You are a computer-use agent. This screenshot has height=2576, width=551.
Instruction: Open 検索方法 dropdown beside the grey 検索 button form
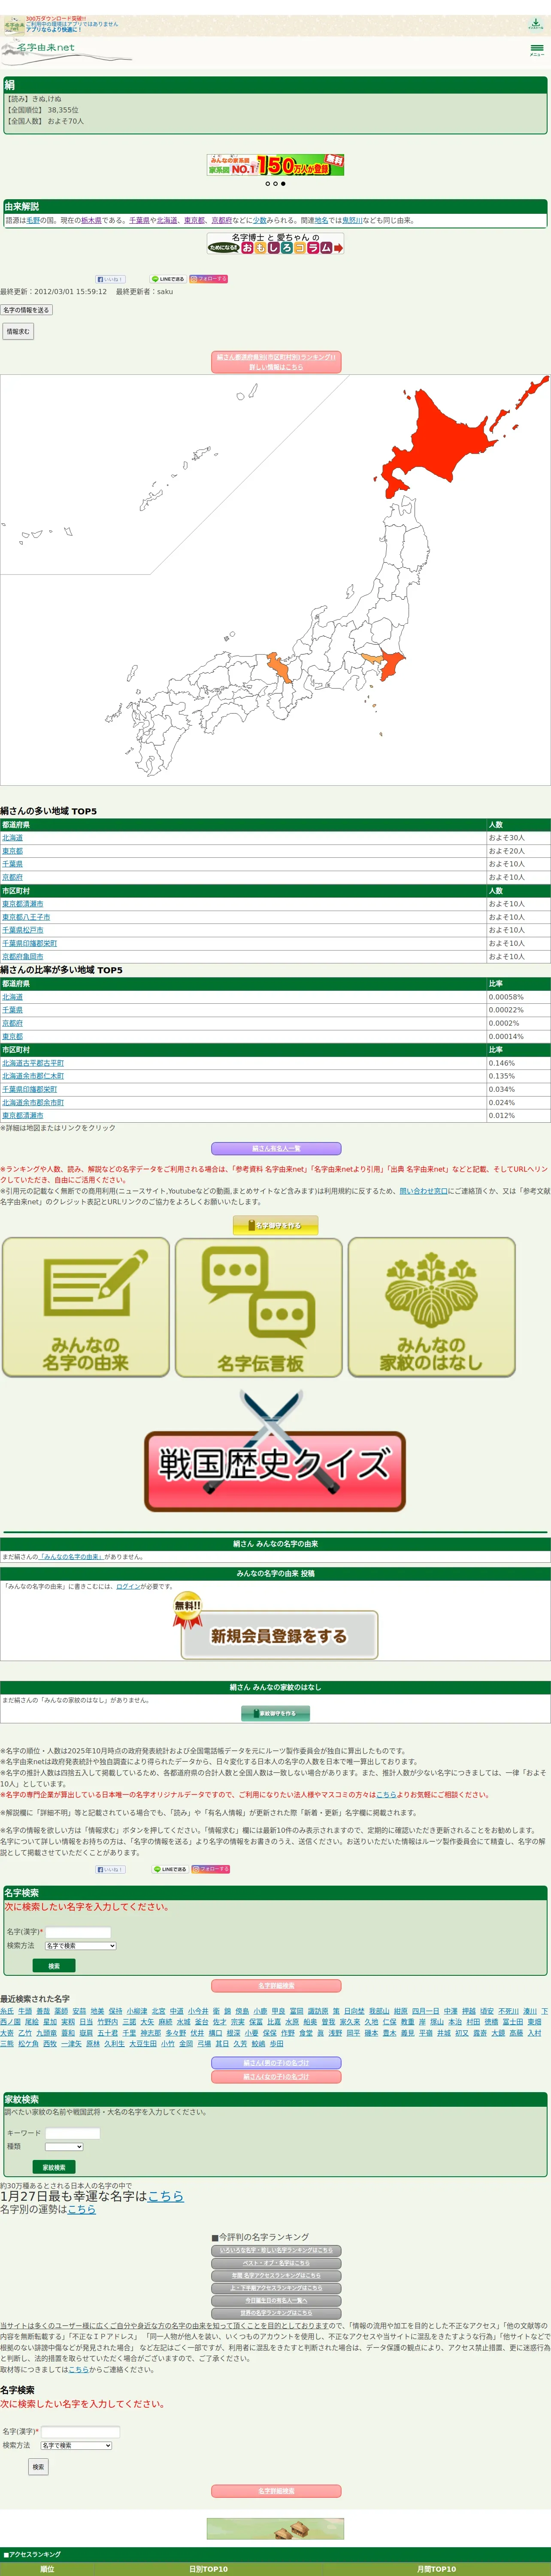tap(76, 2445)
